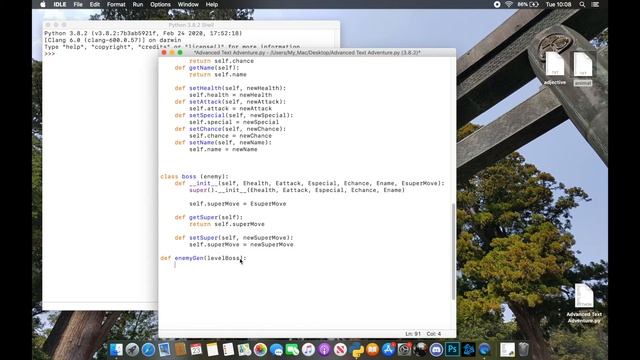
Task: Click 'def getName(self):' line
Action: [x=207, y=68]
